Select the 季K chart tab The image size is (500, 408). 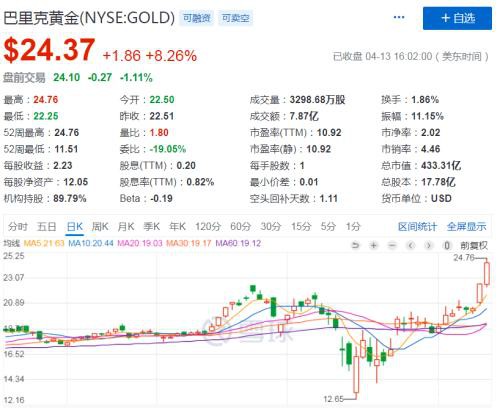[152, 227]
